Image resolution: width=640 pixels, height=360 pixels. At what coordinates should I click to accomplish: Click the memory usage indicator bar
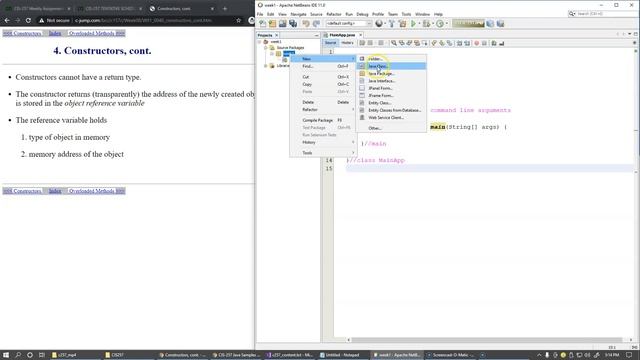click(x=468, y=24)
